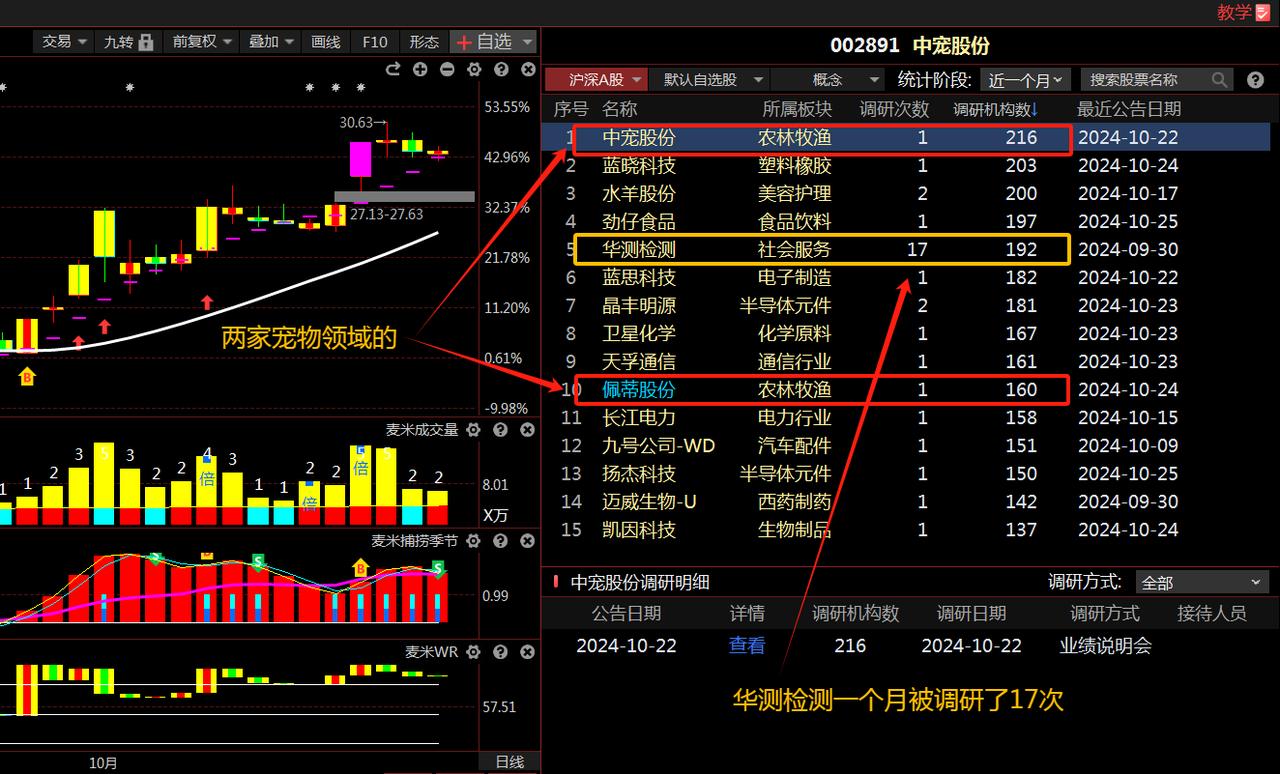
Task: Select the 长江电力 stock row
Action: tap(906, 418)
